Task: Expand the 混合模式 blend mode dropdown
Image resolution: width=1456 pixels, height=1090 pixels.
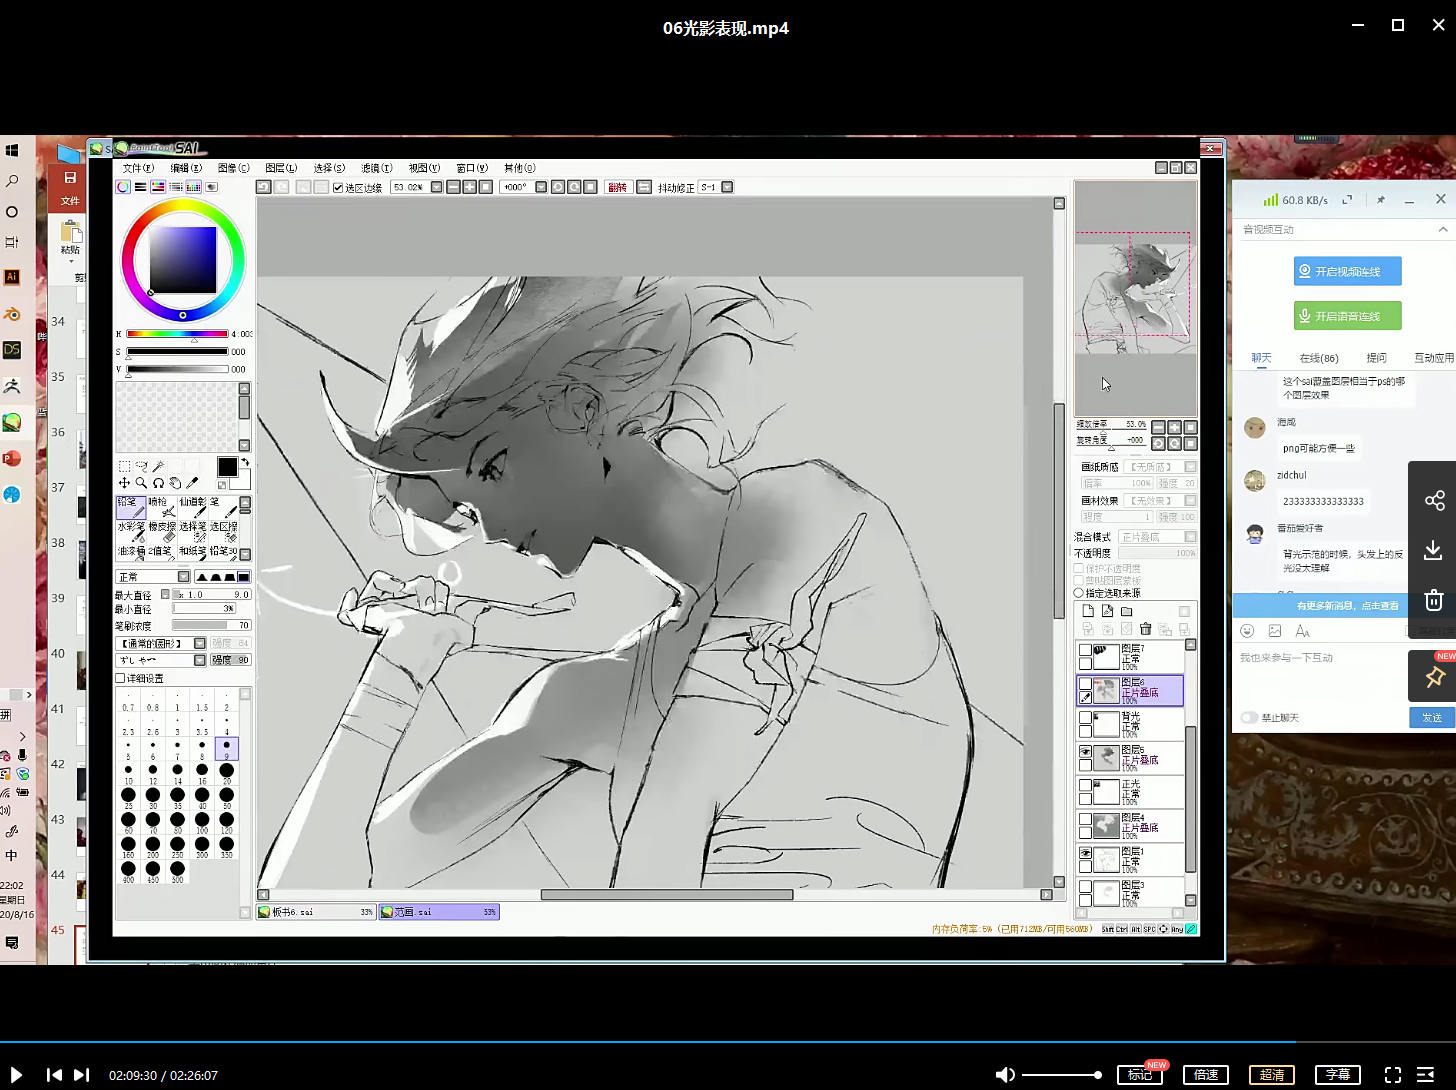Action: (x=1190, y=537)
